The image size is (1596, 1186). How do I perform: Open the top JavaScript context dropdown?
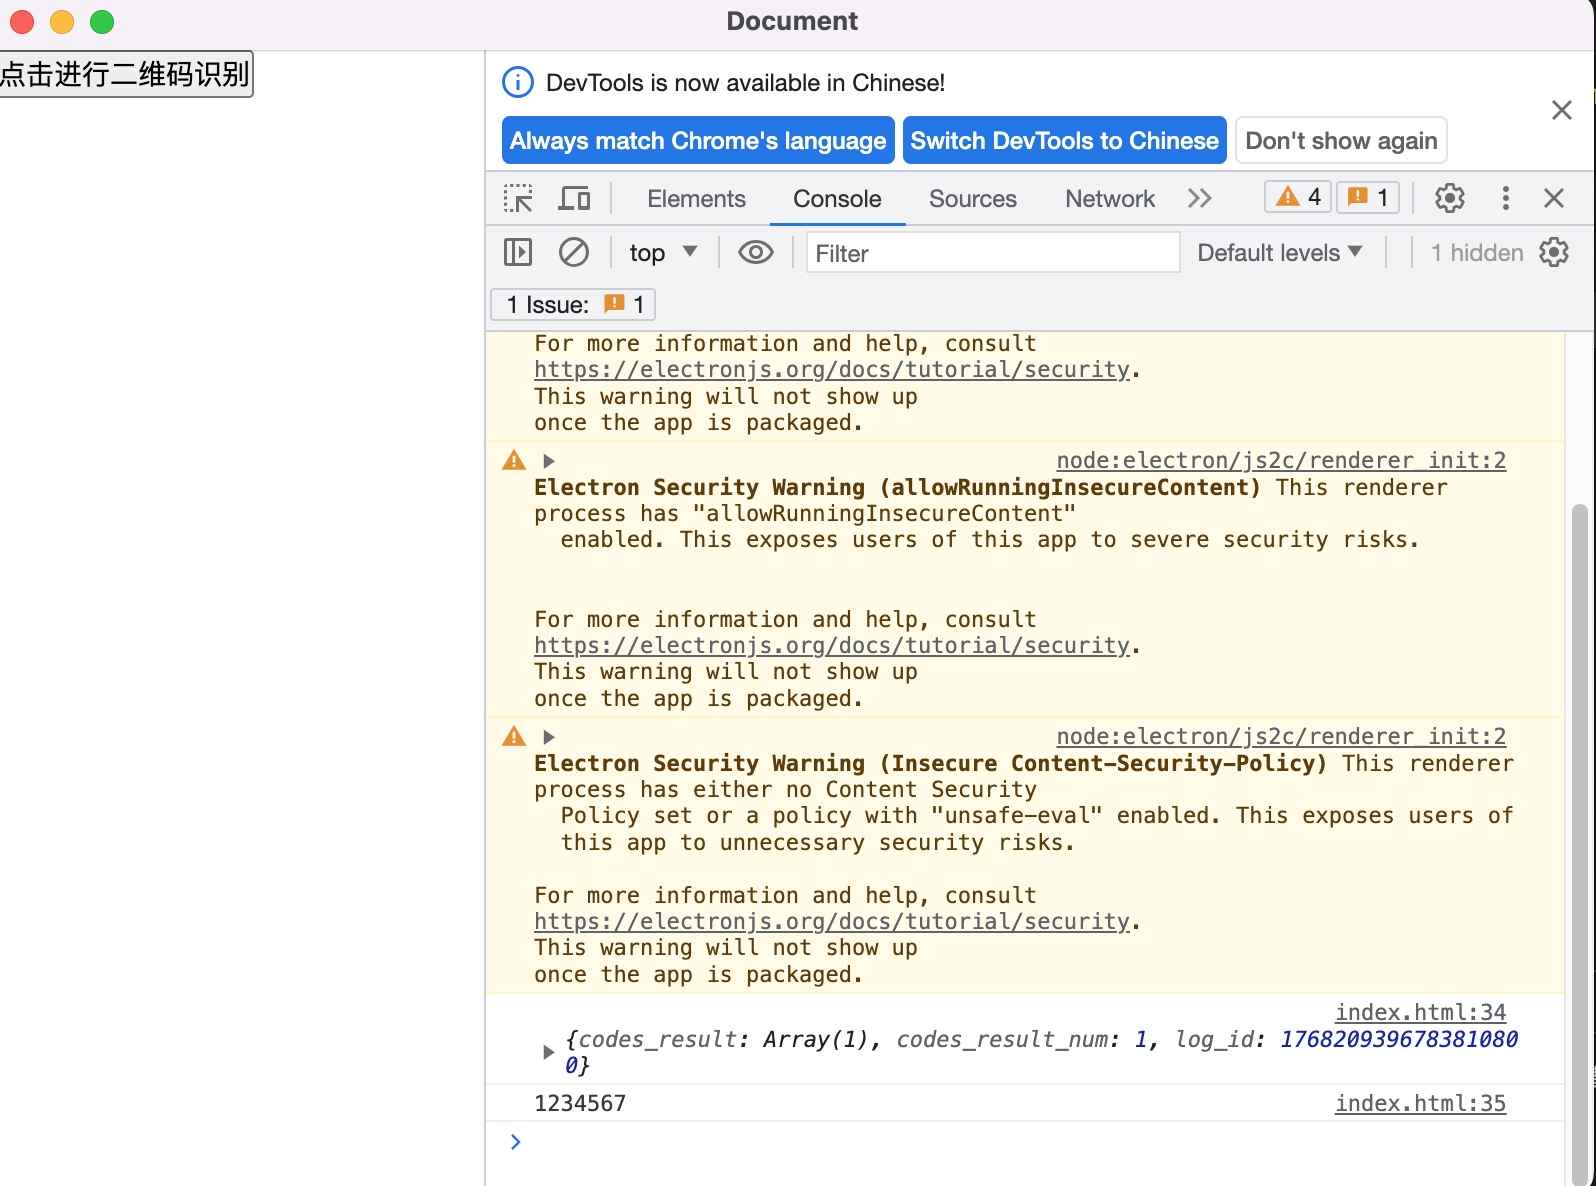(x=663, y=252)
